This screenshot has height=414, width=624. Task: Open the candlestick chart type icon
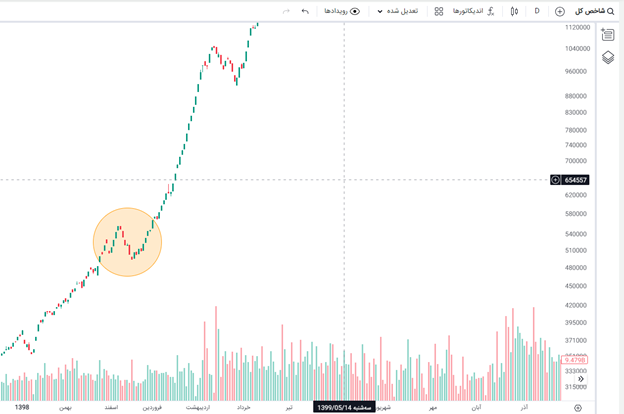pos(514,11)
